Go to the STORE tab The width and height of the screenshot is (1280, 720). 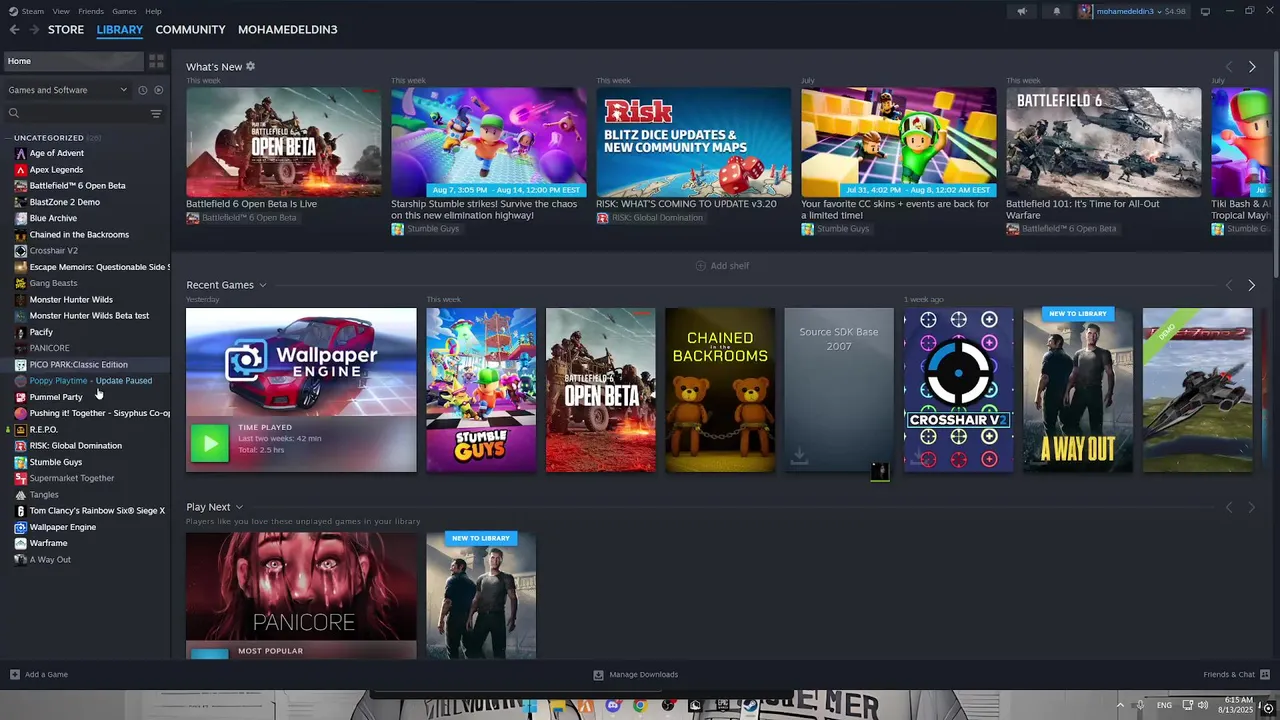click(66, 30)
